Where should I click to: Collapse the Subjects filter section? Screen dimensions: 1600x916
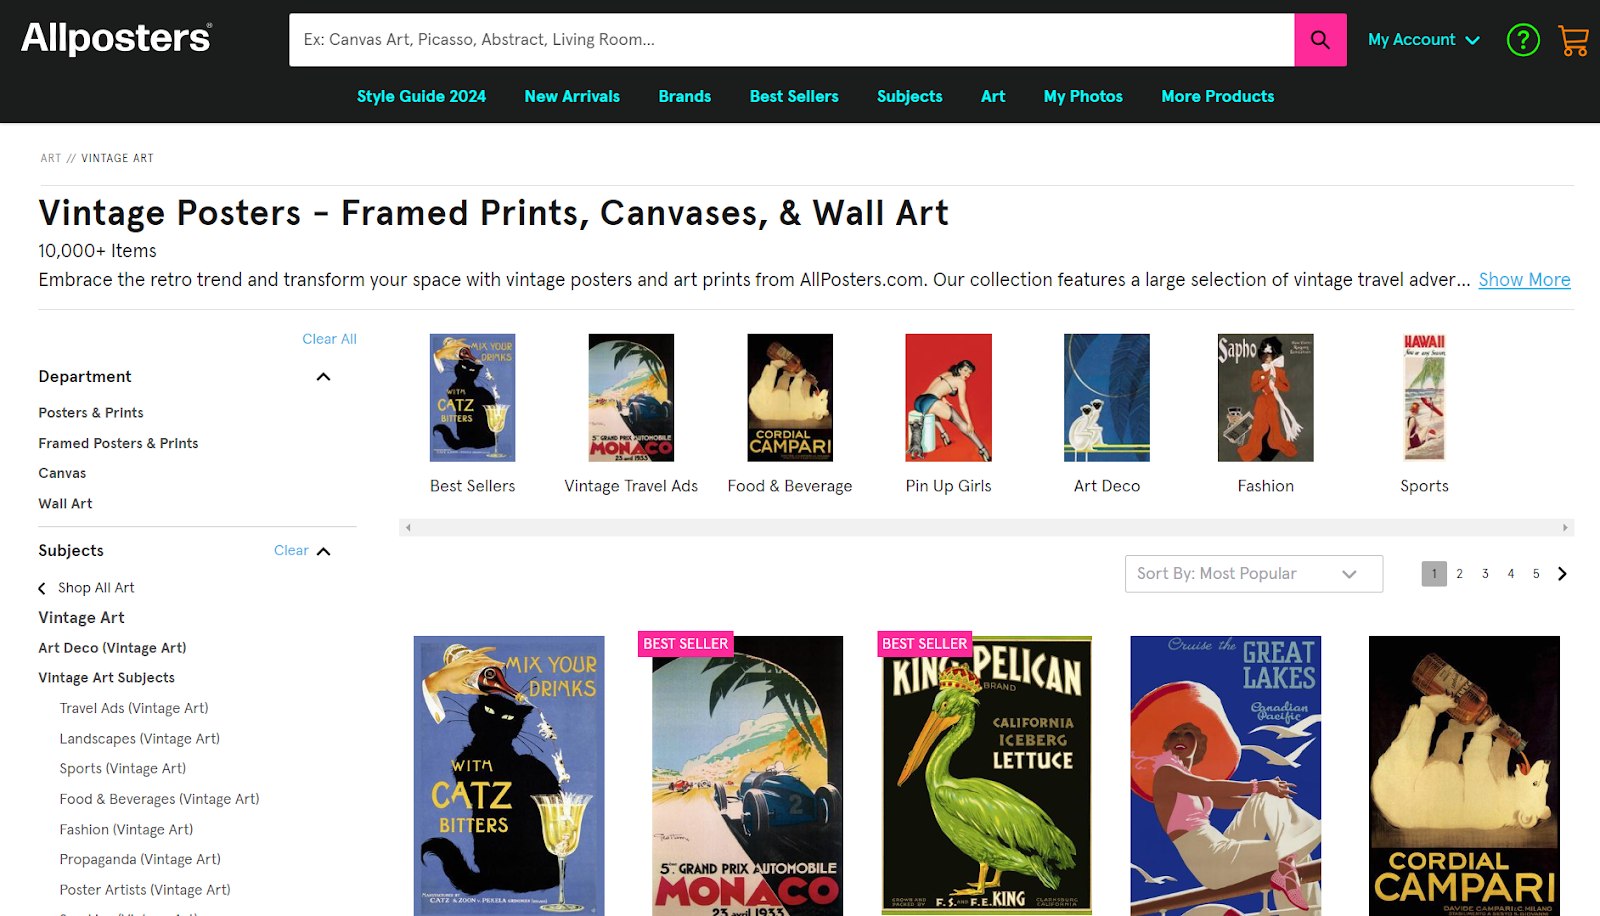pos(324,551)
